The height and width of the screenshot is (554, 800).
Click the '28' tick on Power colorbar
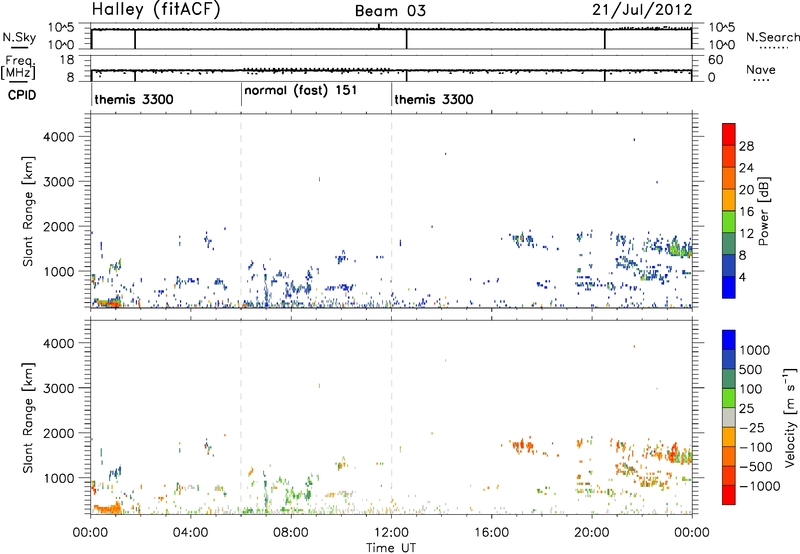[x=746, y=146]
